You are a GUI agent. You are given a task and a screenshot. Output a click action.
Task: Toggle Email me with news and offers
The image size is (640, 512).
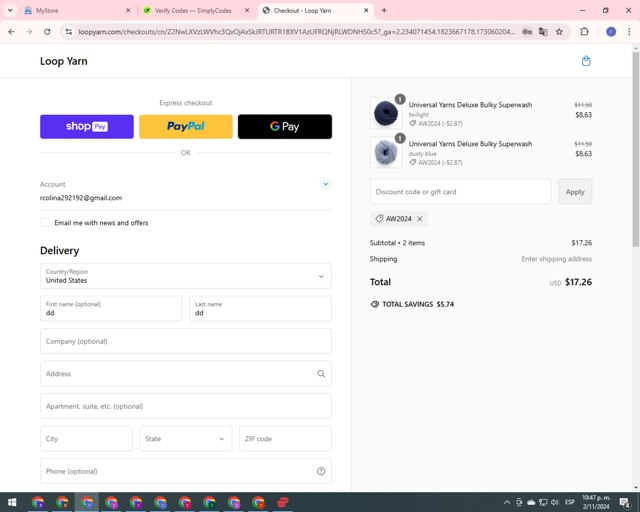(45, 223)
